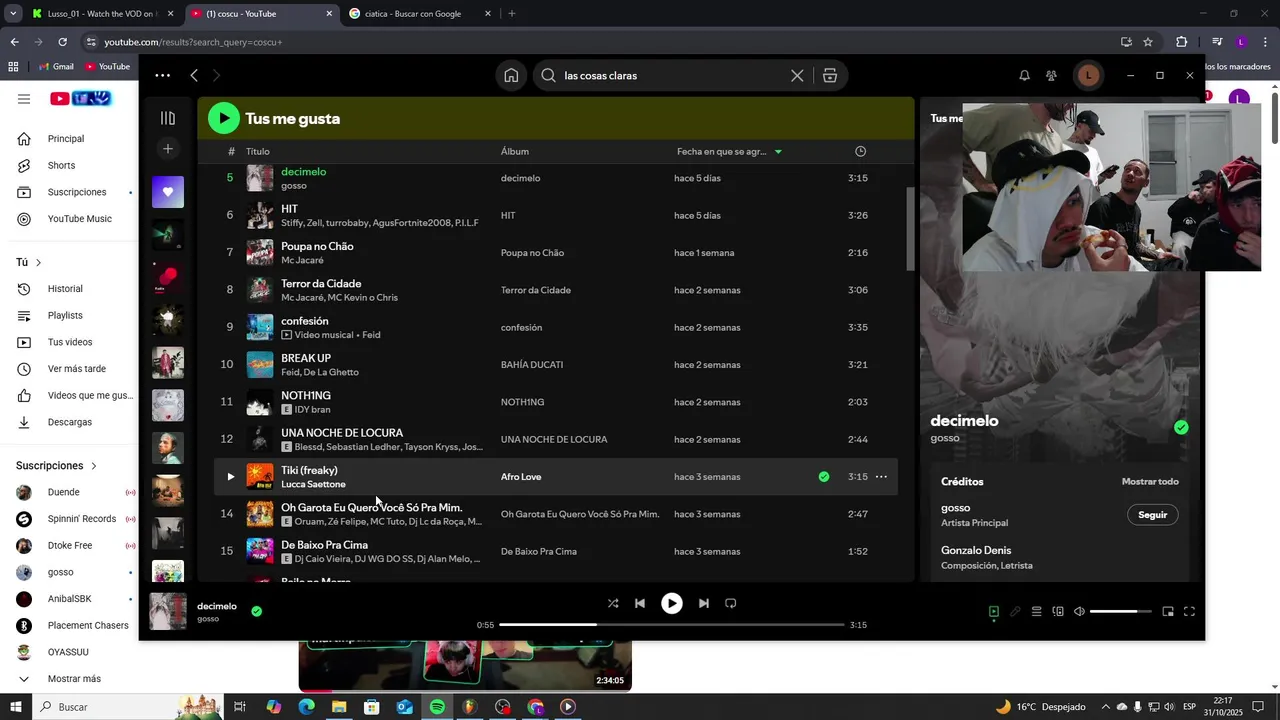Open Liked Songs heart tile in sidebar

pos(168,192)
